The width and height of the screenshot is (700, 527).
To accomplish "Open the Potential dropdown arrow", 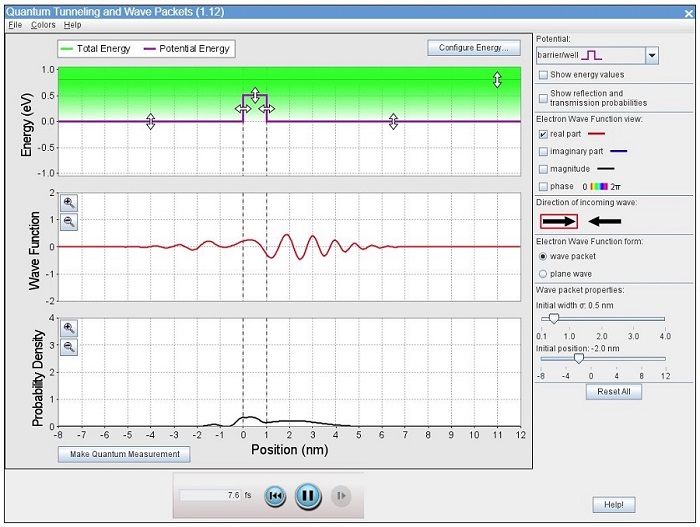I will 652,55.
